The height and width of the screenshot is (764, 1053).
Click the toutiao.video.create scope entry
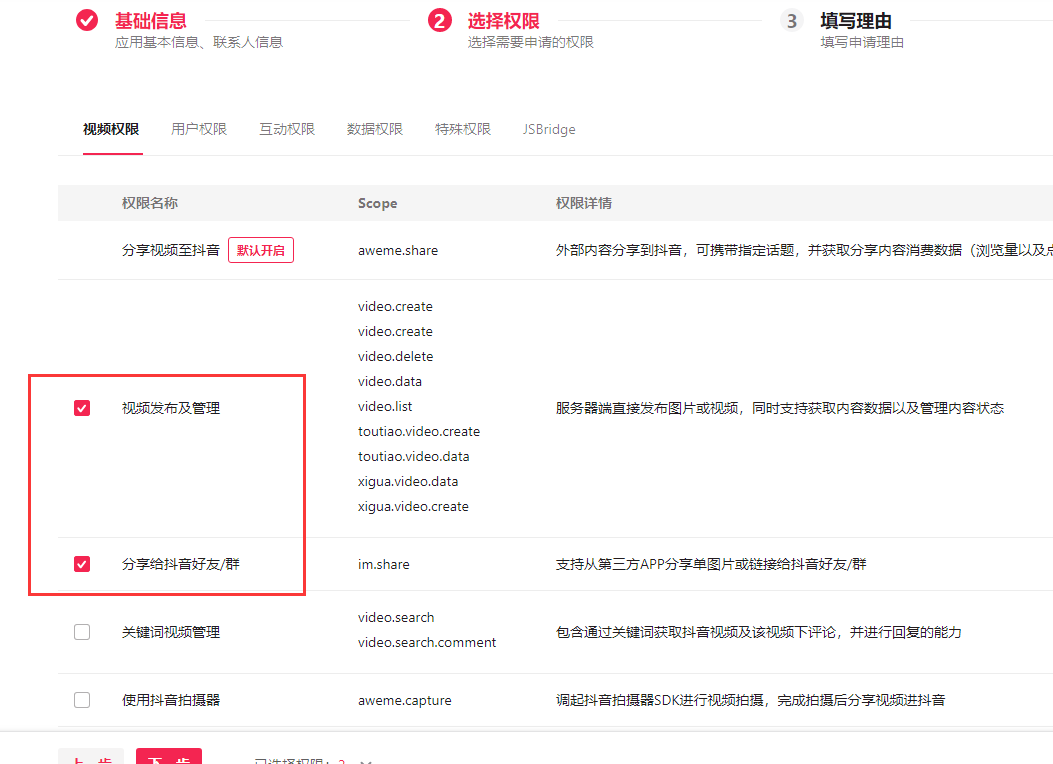[419, 431]
